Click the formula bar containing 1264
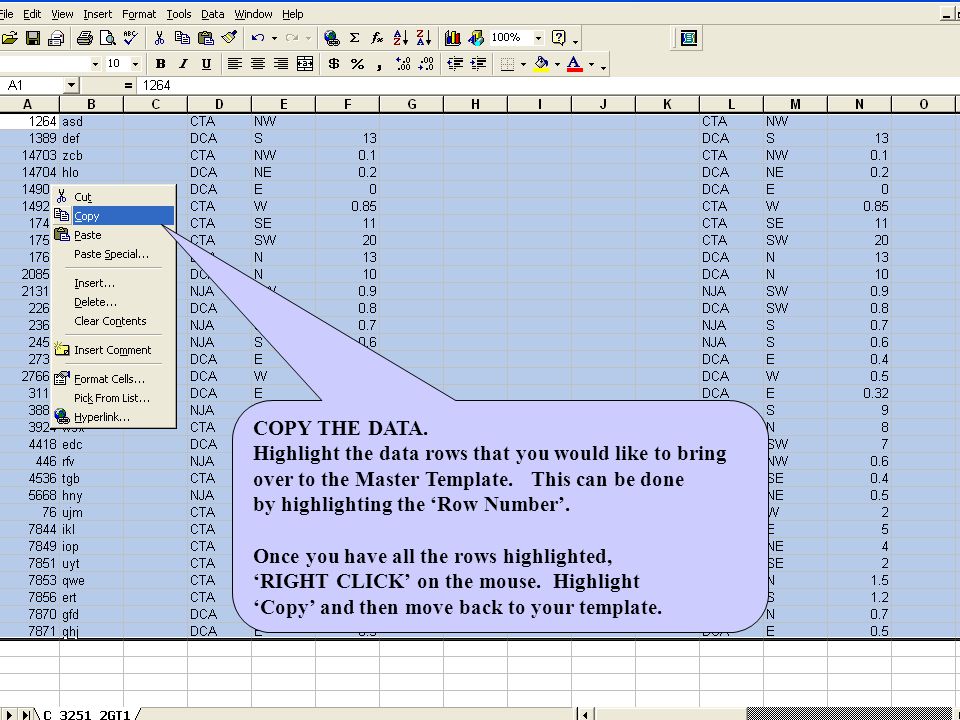Viewport: 960px width, 720px height. [x=548, y=85]
